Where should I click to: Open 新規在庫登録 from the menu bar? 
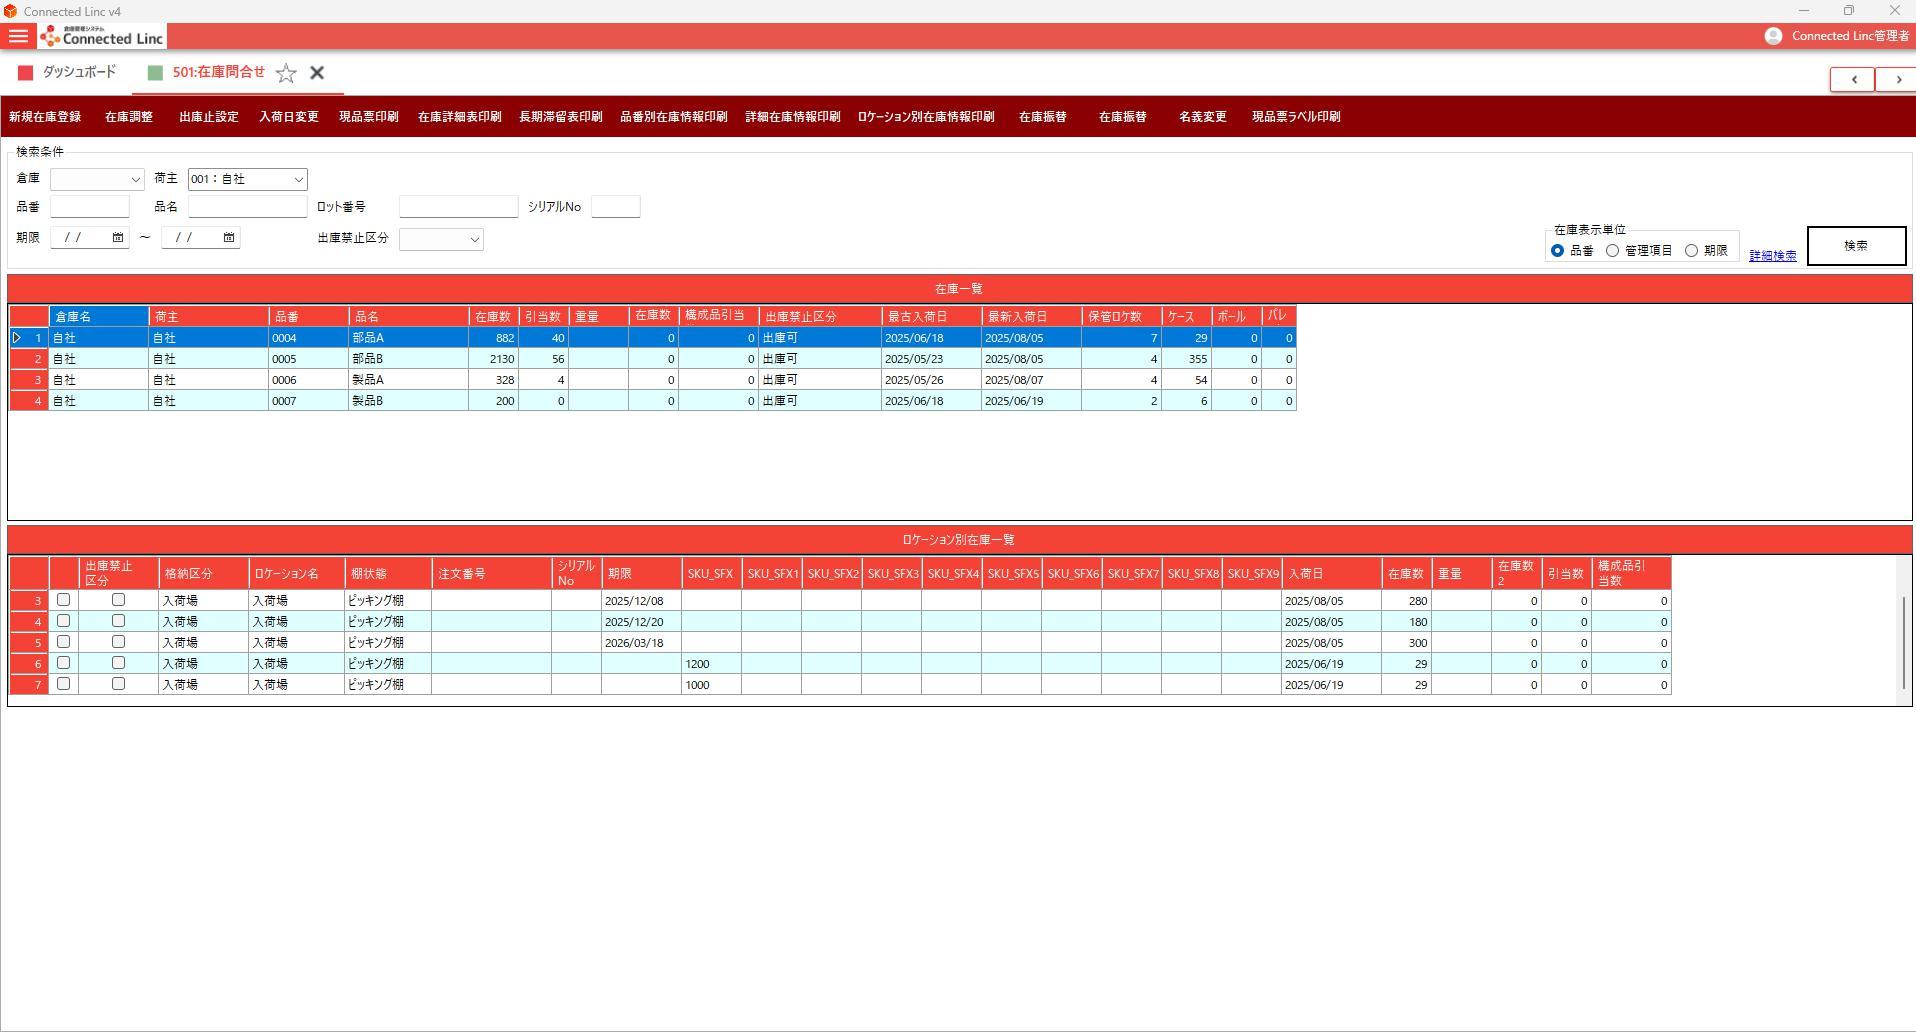pos(45,117)
